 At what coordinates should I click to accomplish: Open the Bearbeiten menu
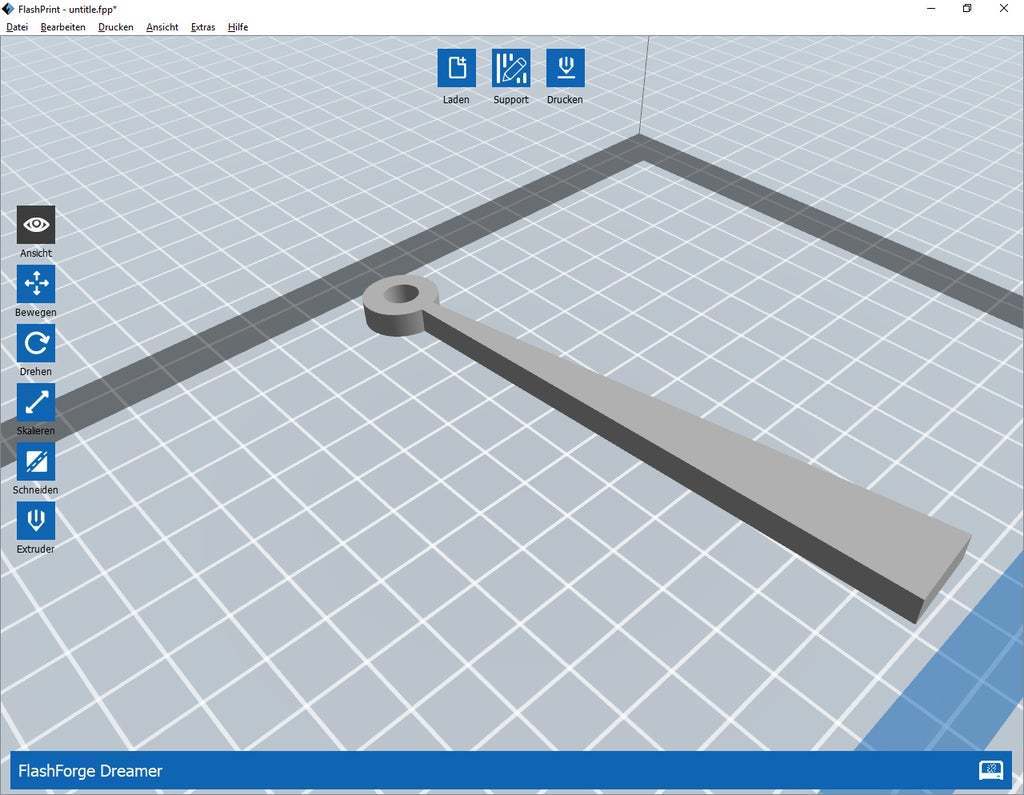(x=63, y=27)
